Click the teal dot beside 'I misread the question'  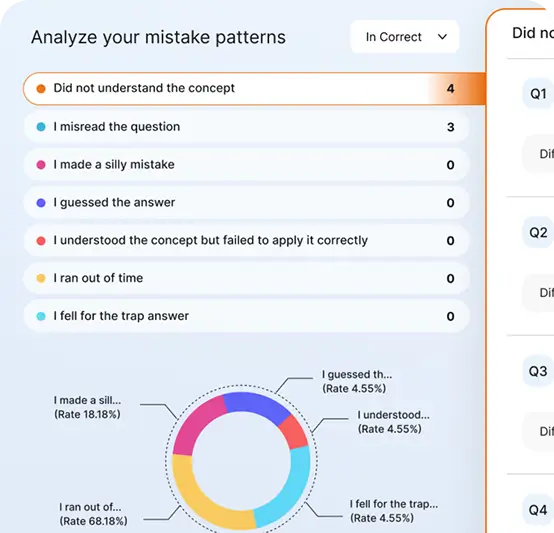click(41, 127)
